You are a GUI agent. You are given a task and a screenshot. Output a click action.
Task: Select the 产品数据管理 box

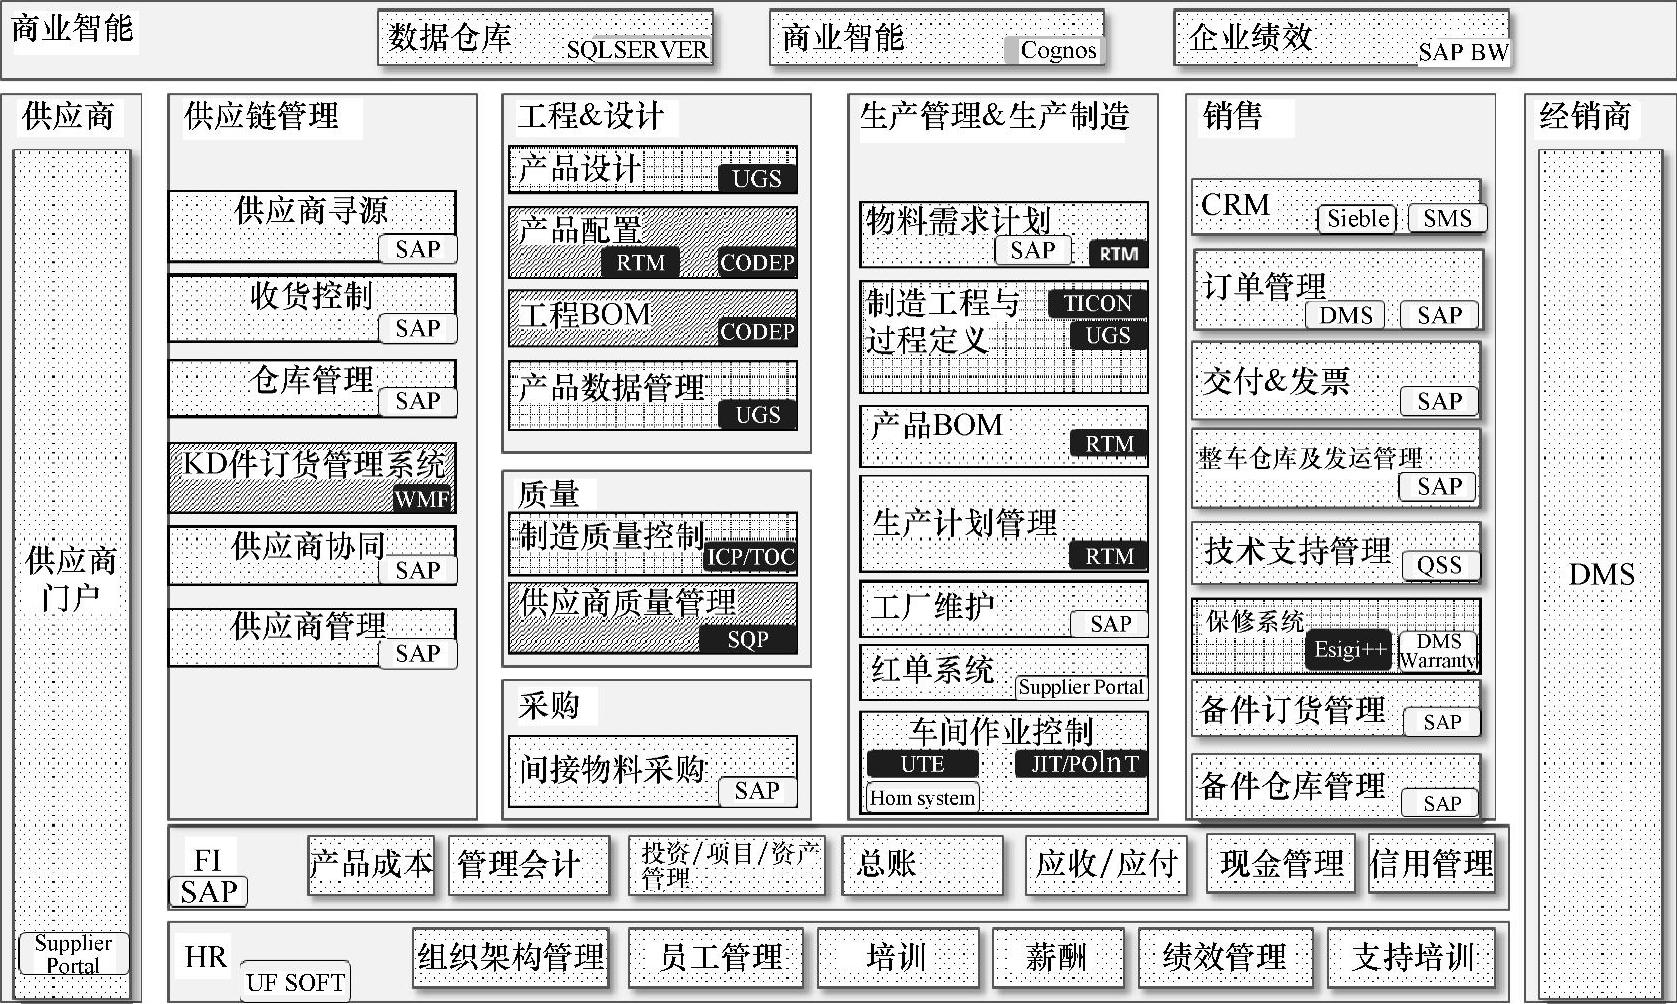point(653,396)
